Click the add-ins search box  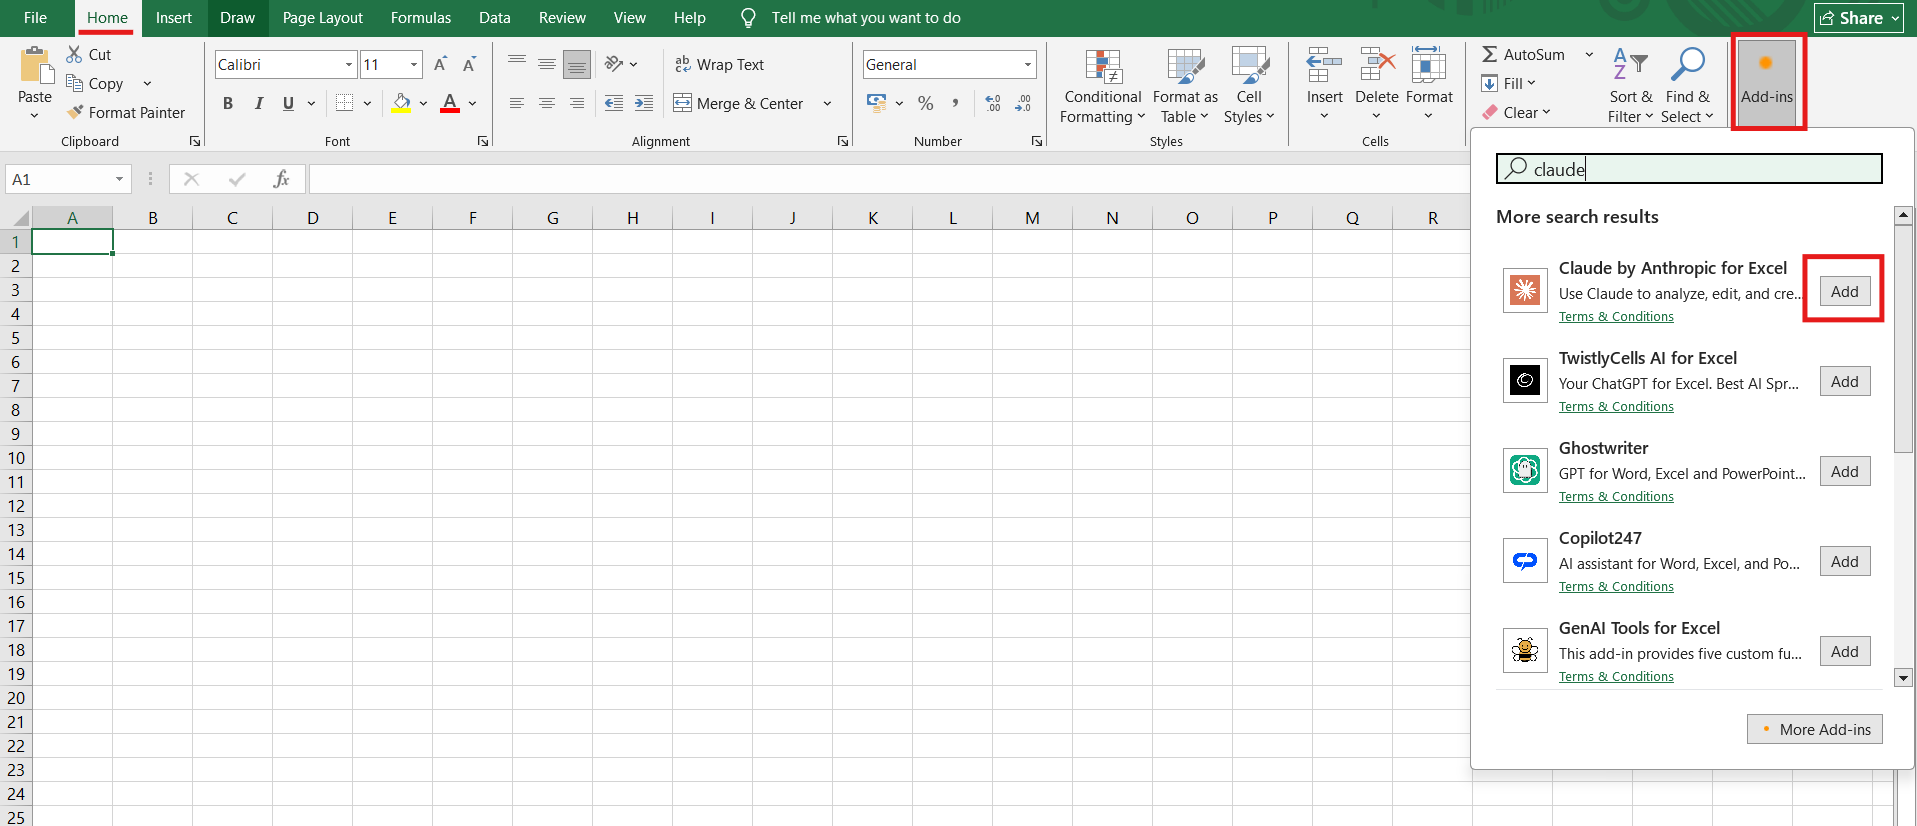1689,169
